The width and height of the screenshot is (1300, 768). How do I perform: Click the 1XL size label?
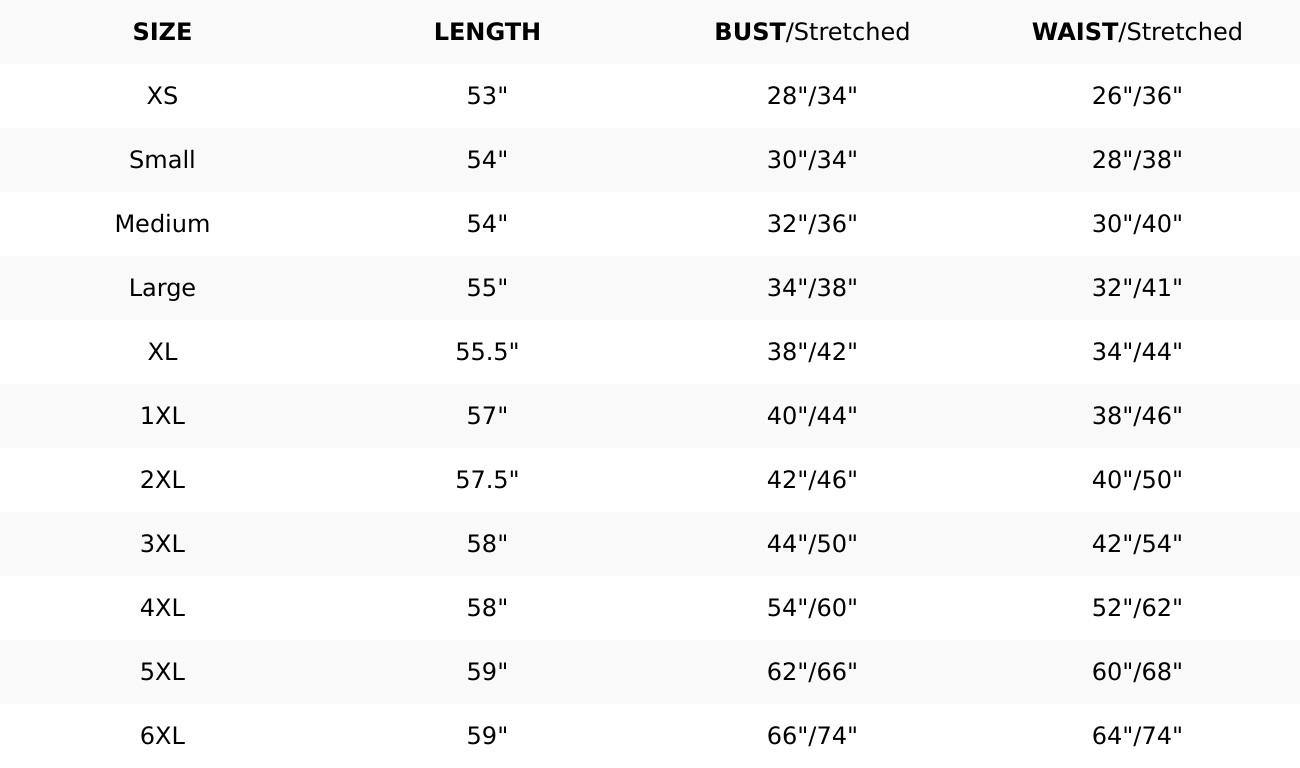(162, 416)
